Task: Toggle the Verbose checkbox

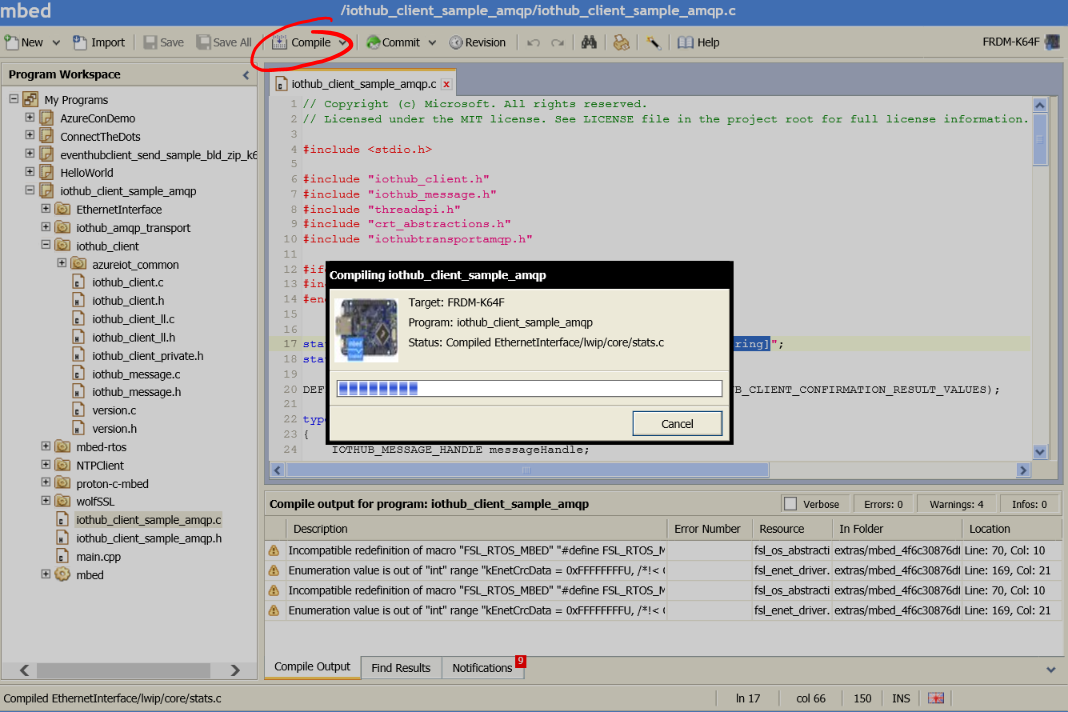Action: pos(790,504)
